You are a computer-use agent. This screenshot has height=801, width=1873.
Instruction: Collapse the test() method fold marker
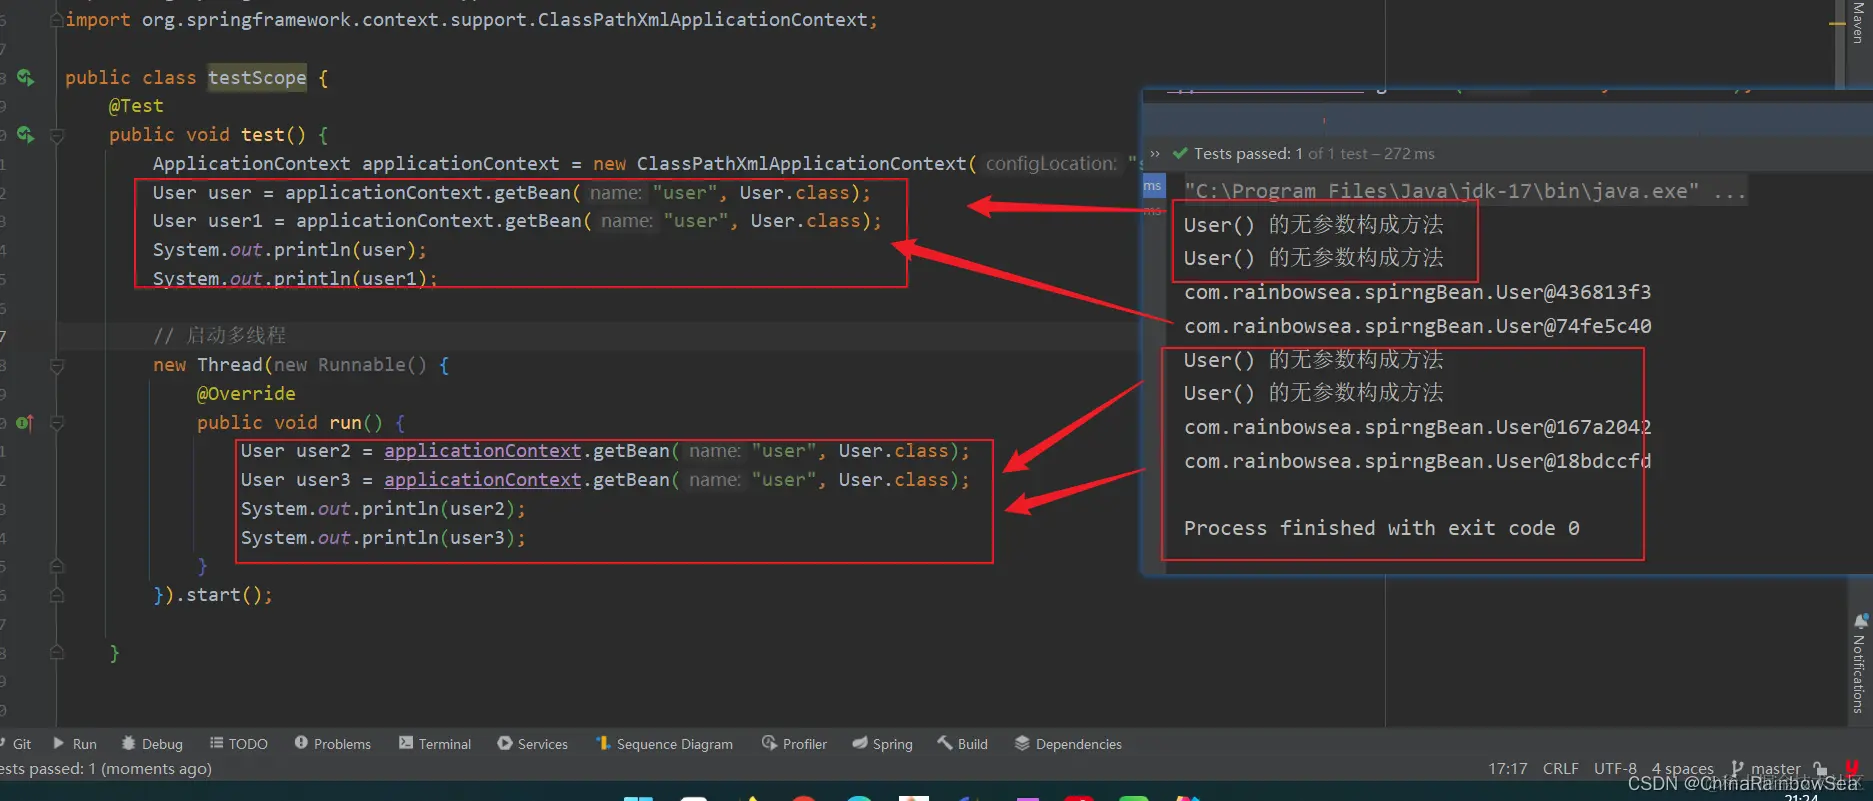(x=57, y=135)
